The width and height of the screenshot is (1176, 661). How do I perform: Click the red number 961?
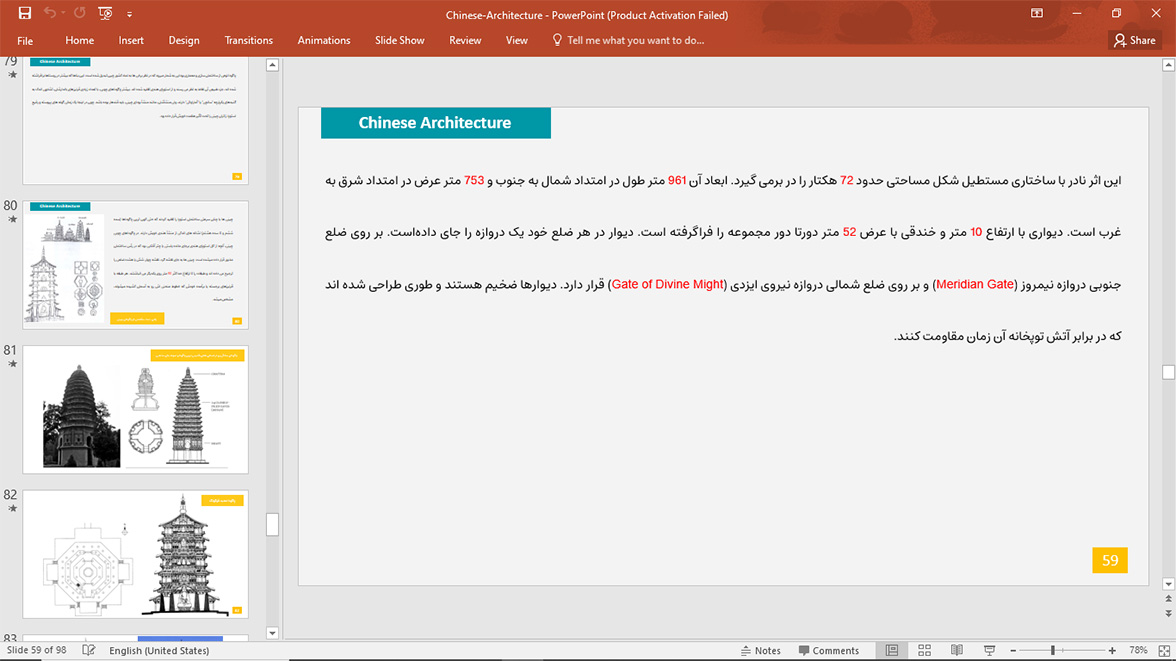(677, 181)
